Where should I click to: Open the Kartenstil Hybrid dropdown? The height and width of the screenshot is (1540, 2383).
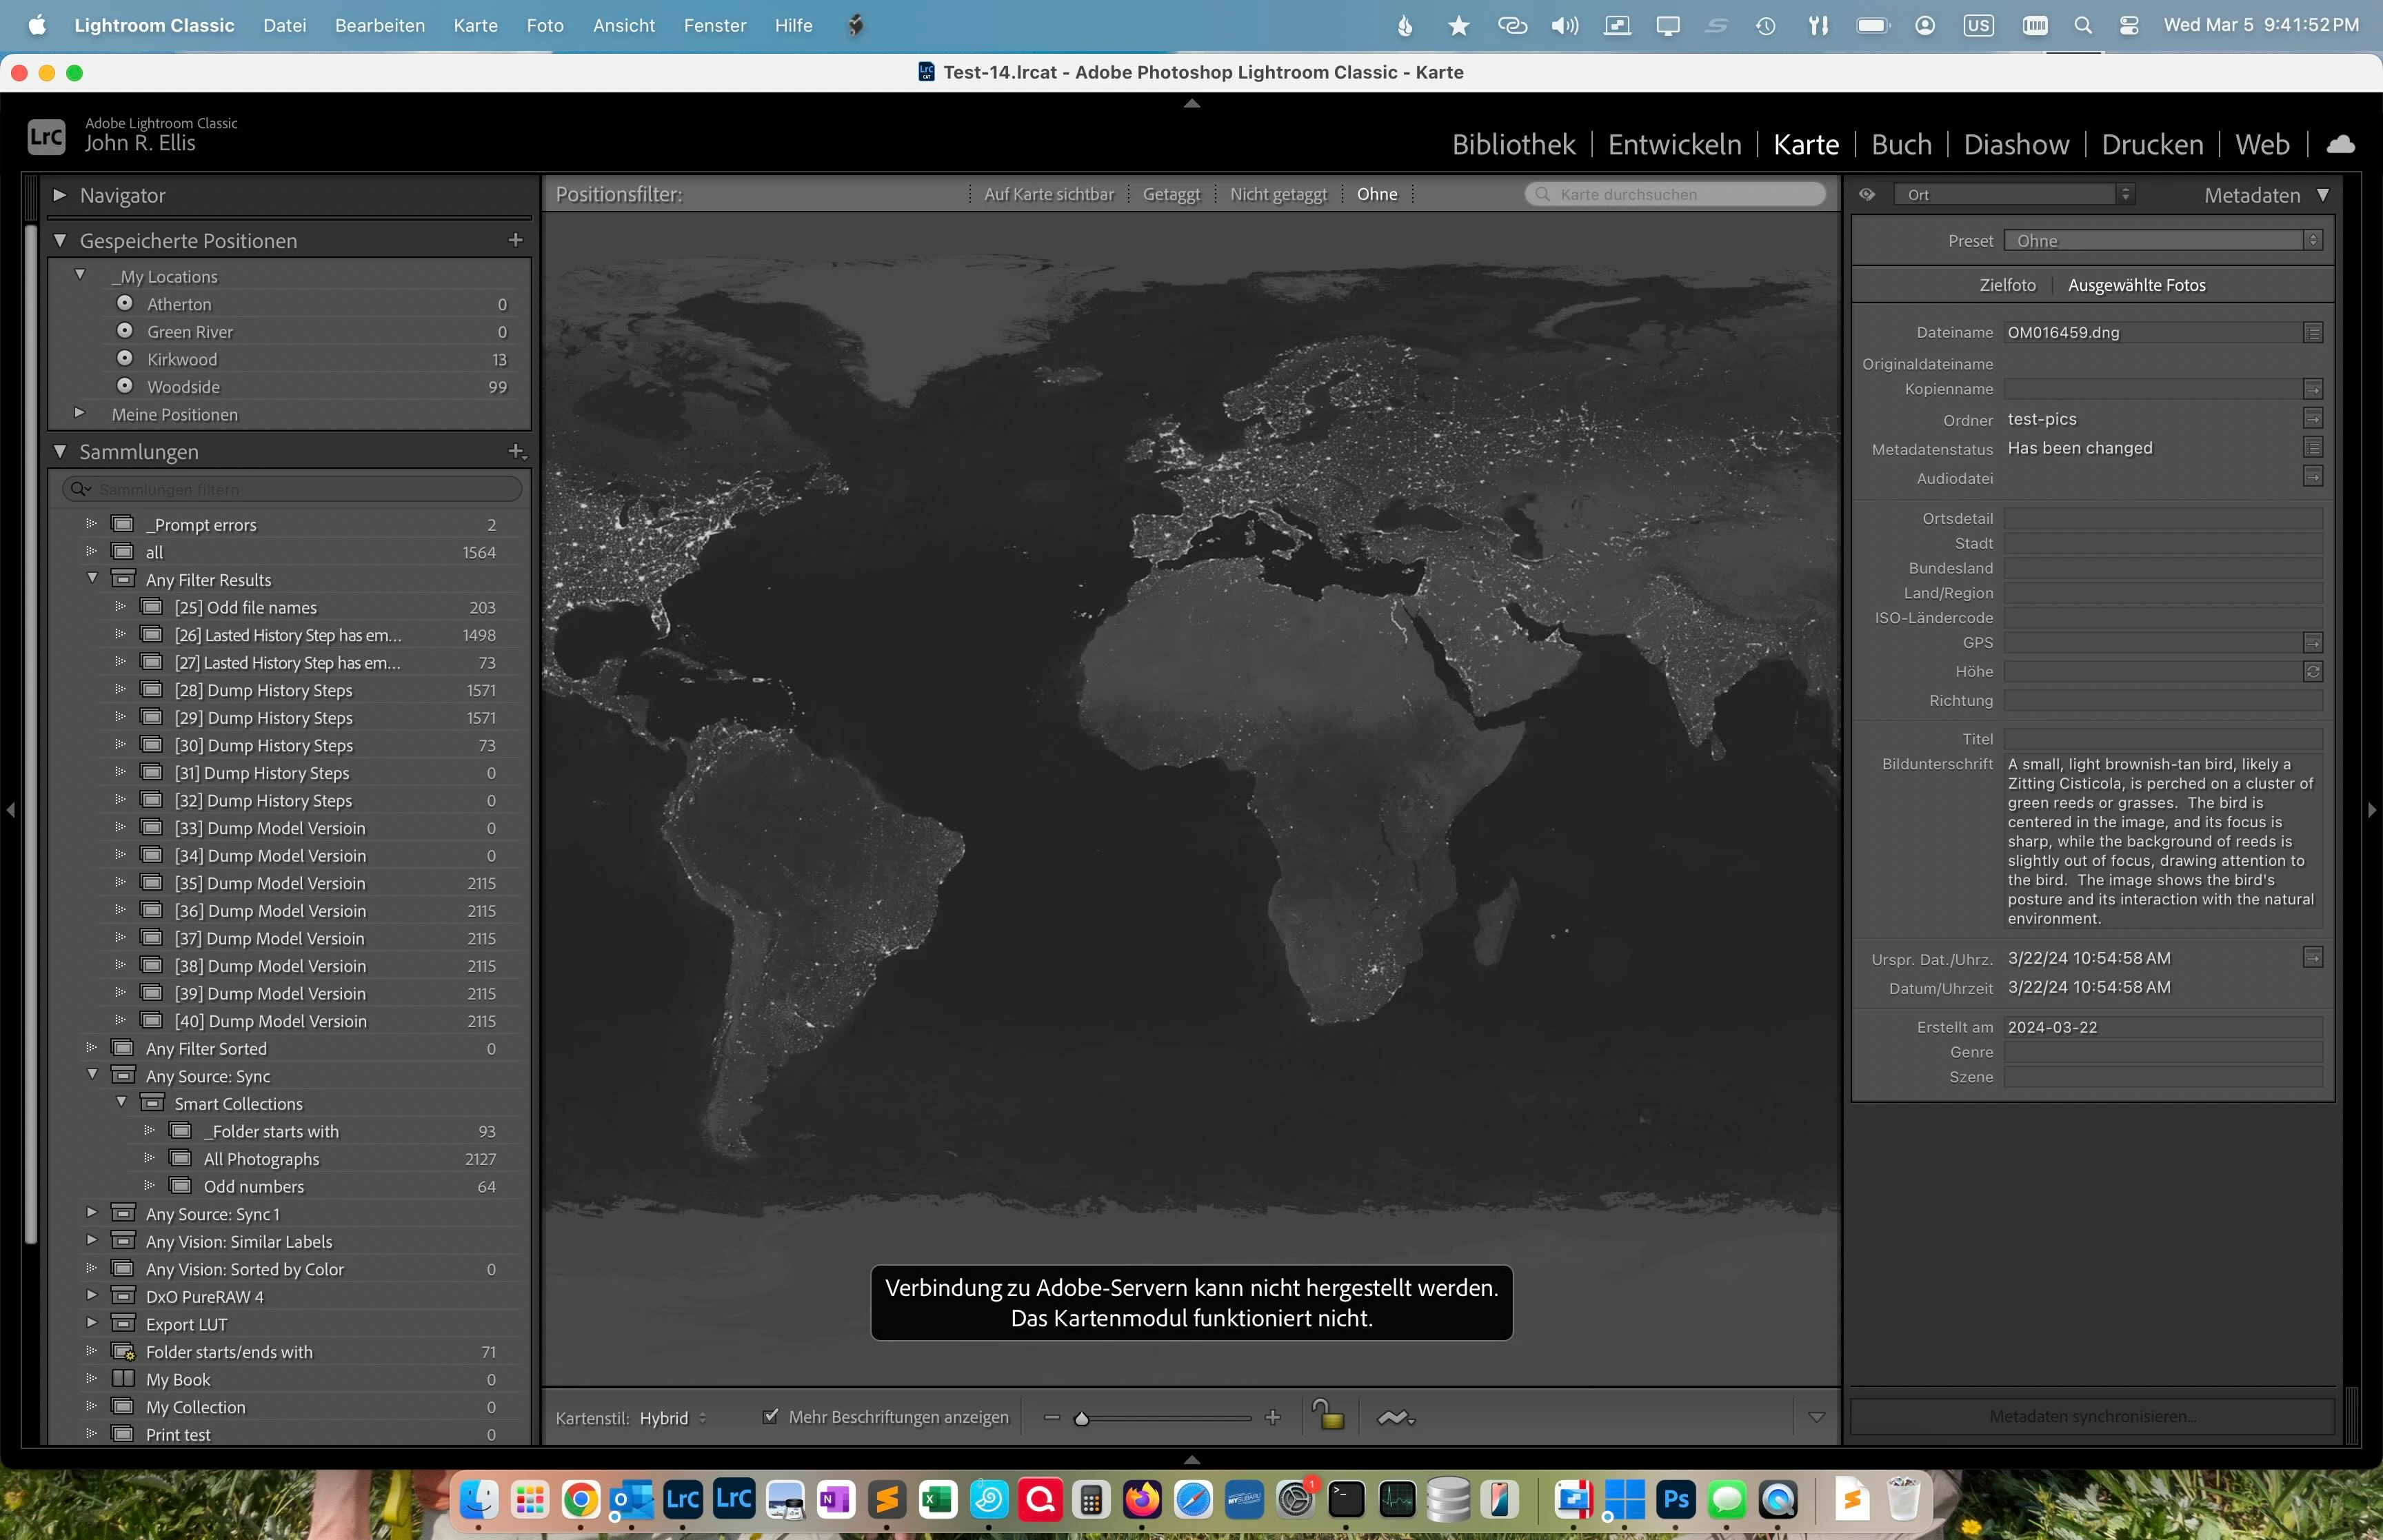coord(673,1418)
